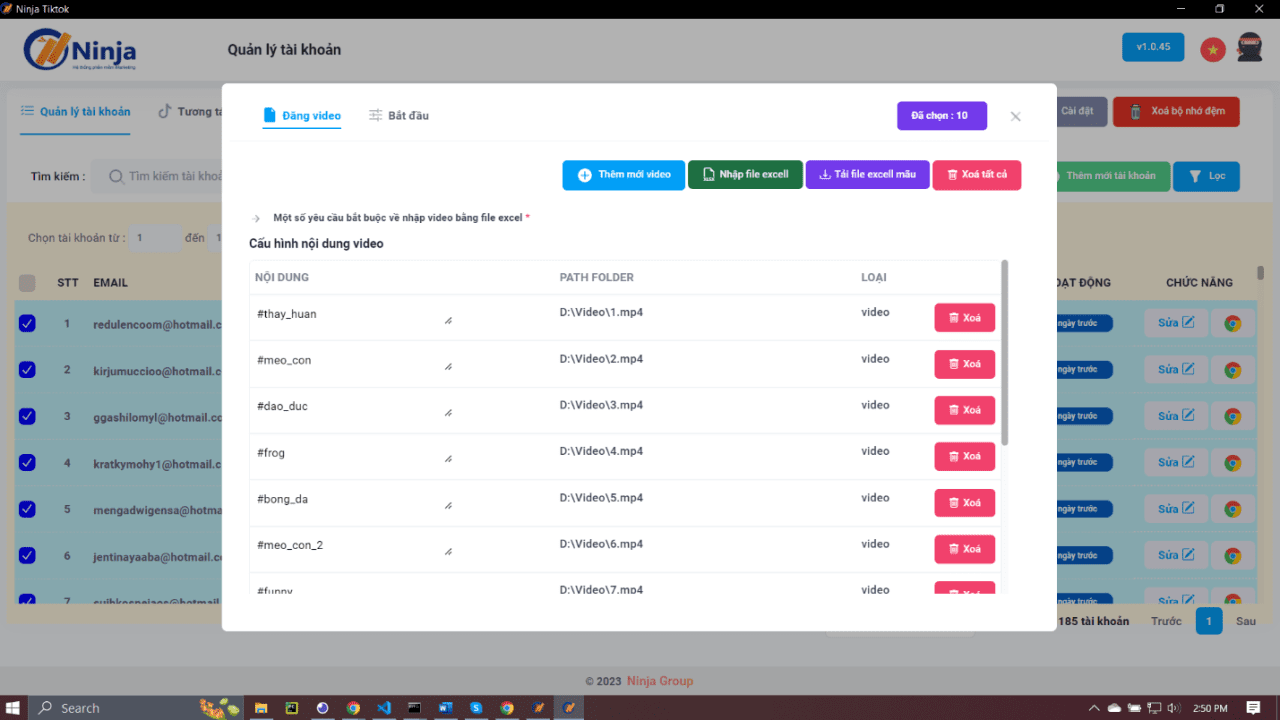Delete the #meo_con_2 video row
Image resolution: width=1280 pixels, height=720 pixels.
(964, 549)
